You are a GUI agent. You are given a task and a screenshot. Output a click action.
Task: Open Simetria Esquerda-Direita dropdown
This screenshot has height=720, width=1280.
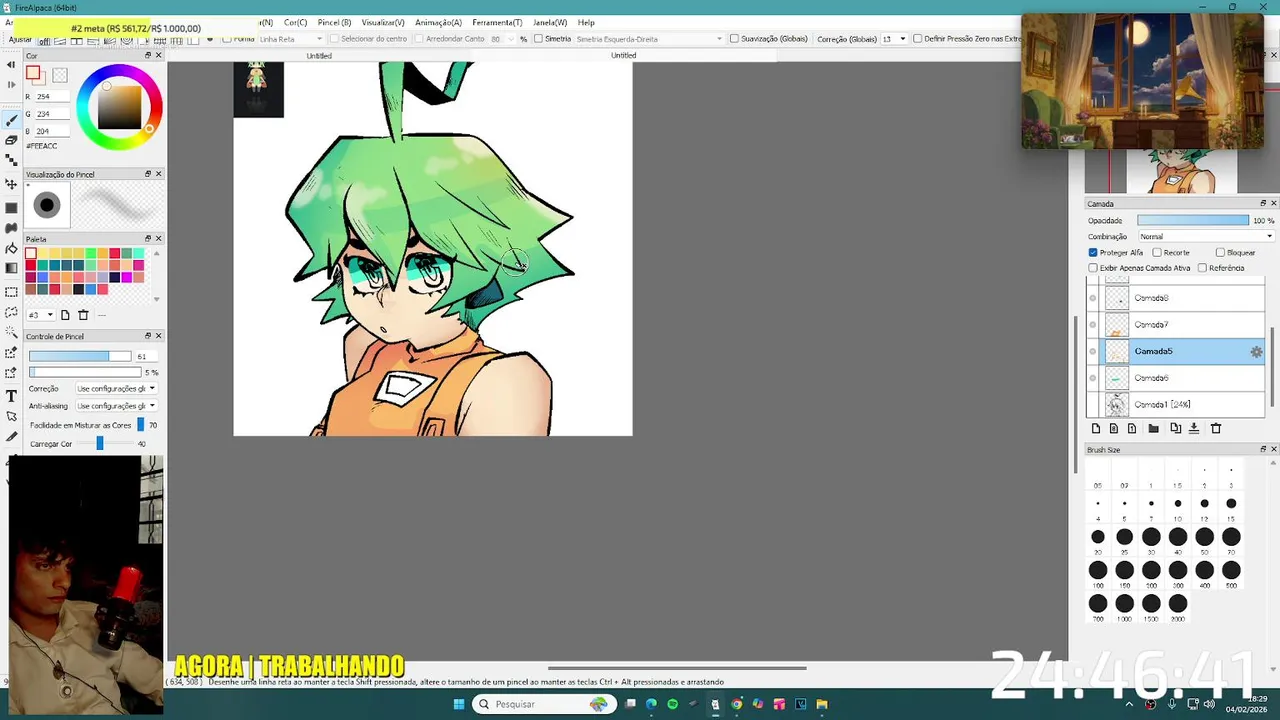tap(649, 39)
